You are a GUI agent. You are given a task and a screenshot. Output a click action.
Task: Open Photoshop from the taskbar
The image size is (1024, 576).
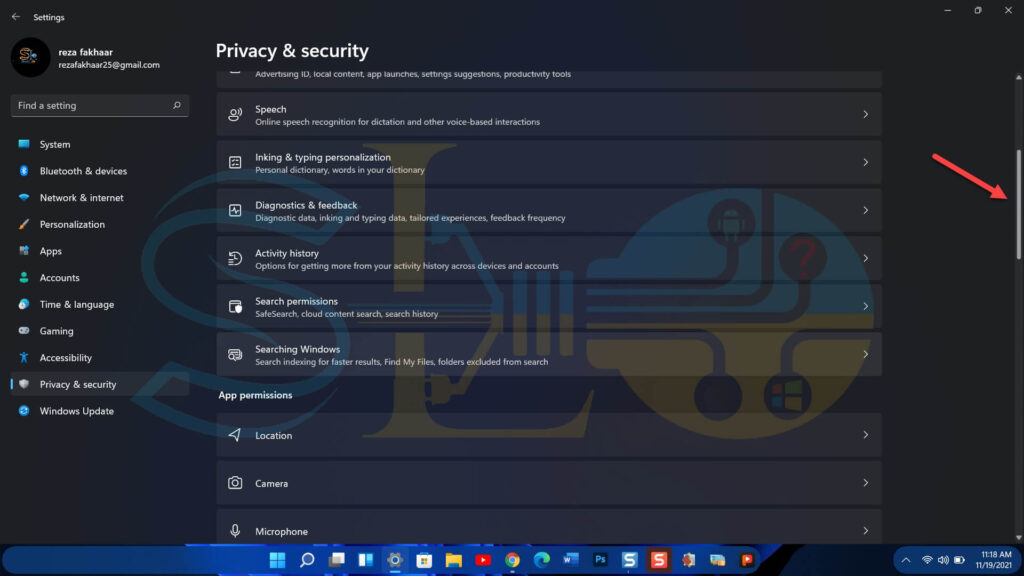(x=600, y=560)
